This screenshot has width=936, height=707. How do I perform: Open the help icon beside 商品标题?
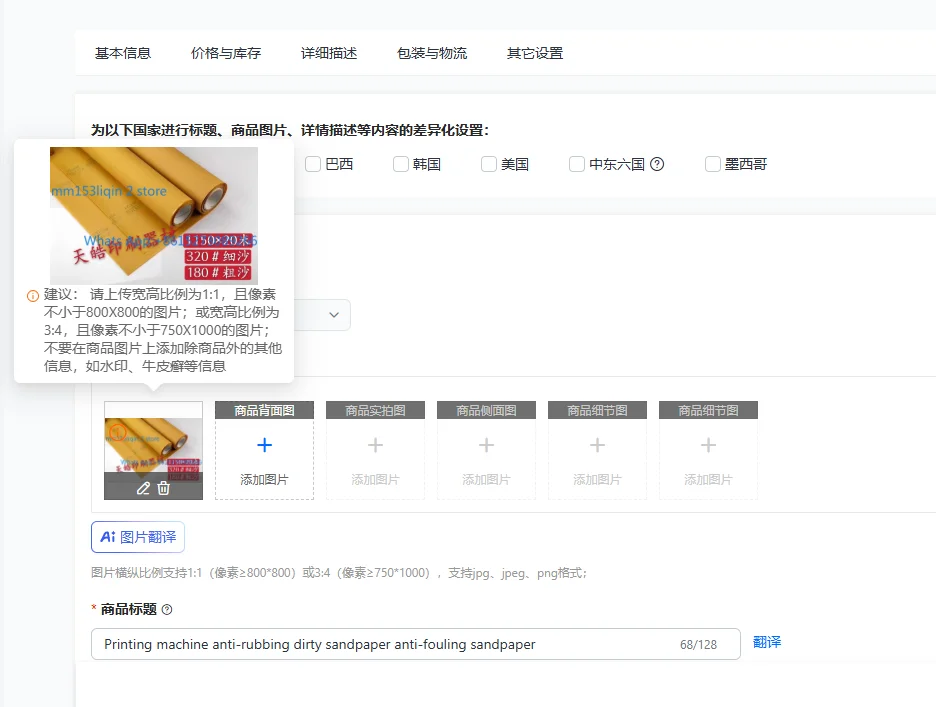coord(167,610)
